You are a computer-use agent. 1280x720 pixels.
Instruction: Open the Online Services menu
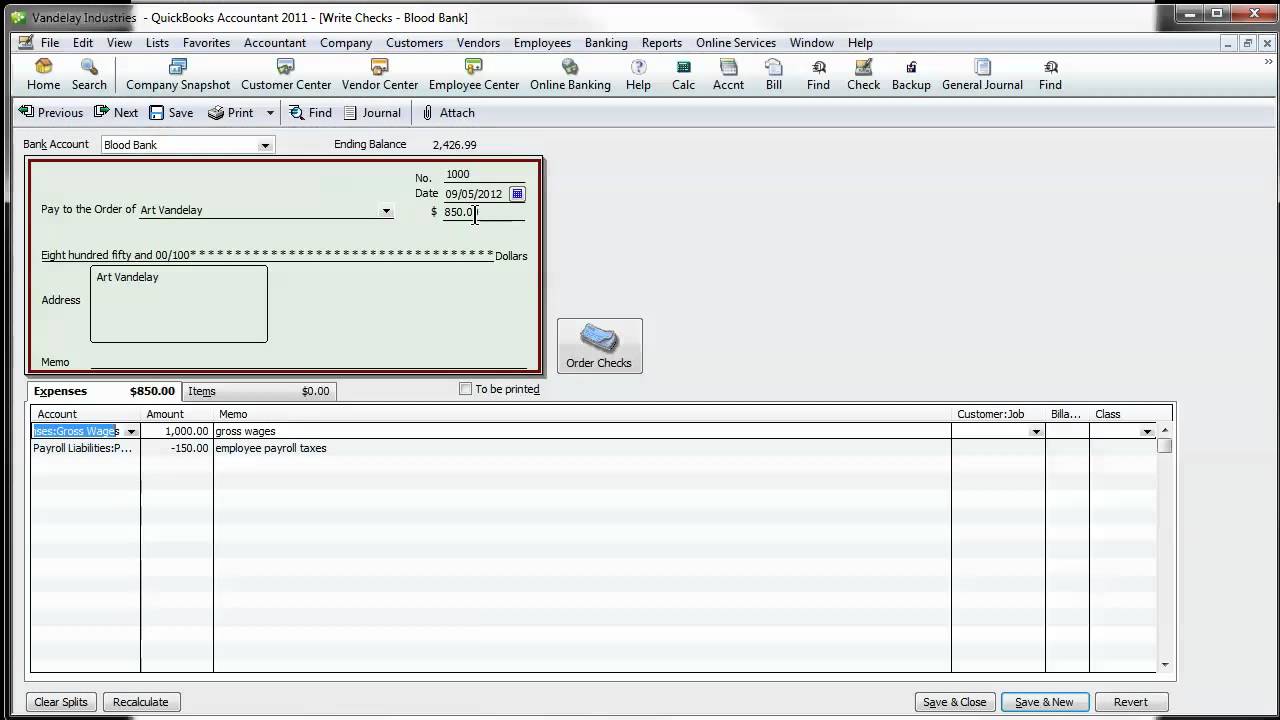point(736,43)
